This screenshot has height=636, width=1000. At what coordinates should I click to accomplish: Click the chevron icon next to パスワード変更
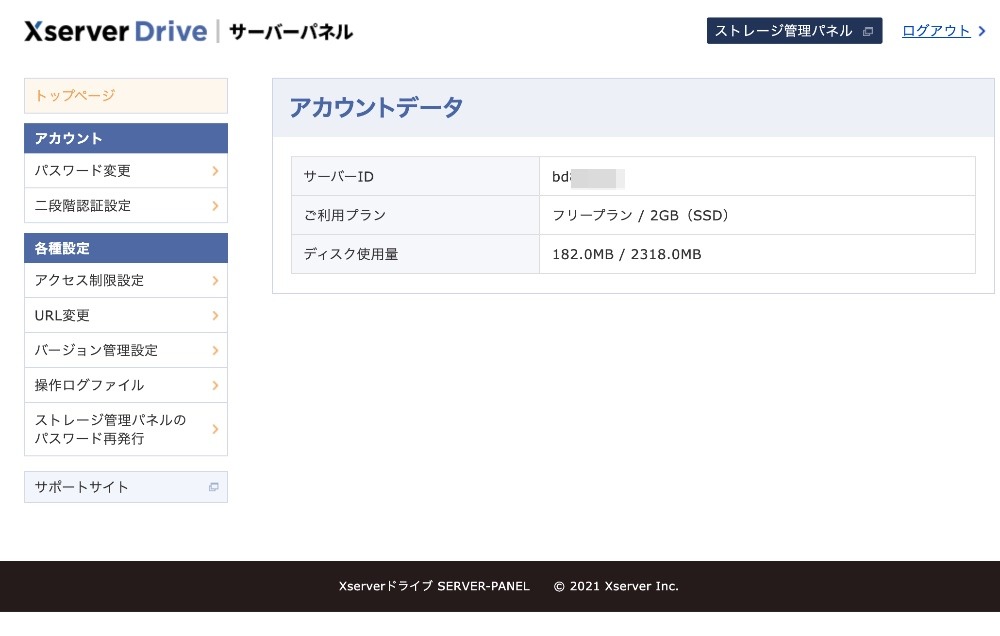pyautogui.click(x=214, y=170)
